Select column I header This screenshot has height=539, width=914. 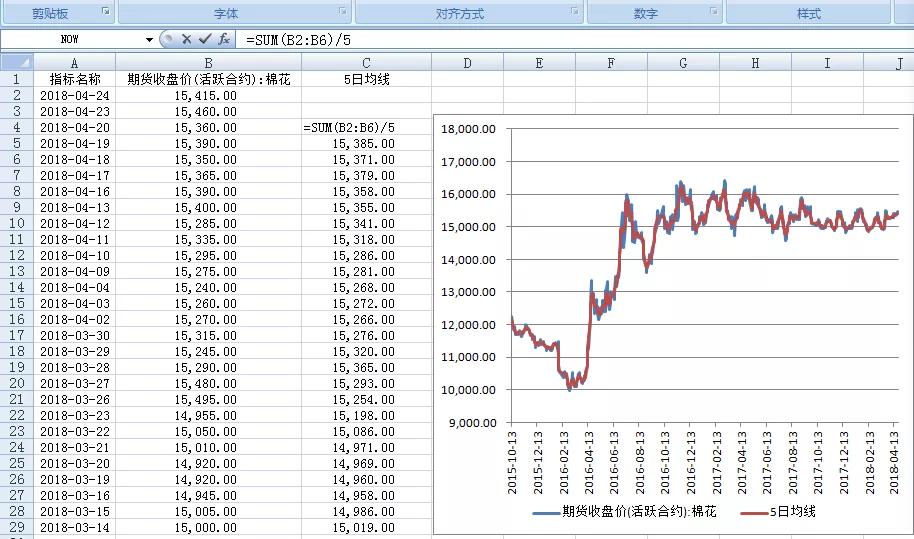827,62
